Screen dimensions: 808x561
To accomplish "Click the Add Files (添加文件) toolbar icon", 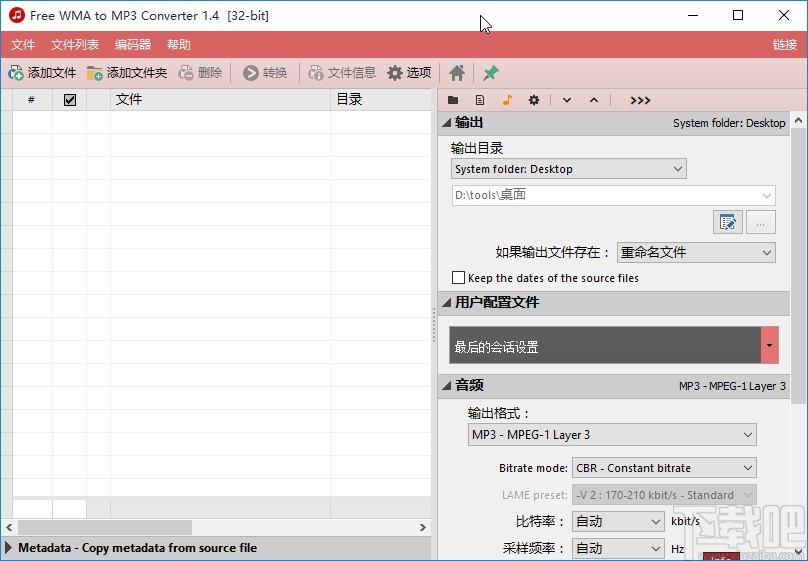I will 16,73.
